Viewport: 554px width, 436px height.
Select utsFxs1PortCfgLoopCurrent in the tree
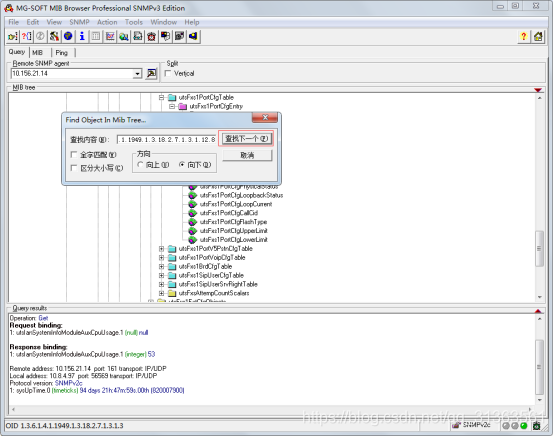click(236, 204)
